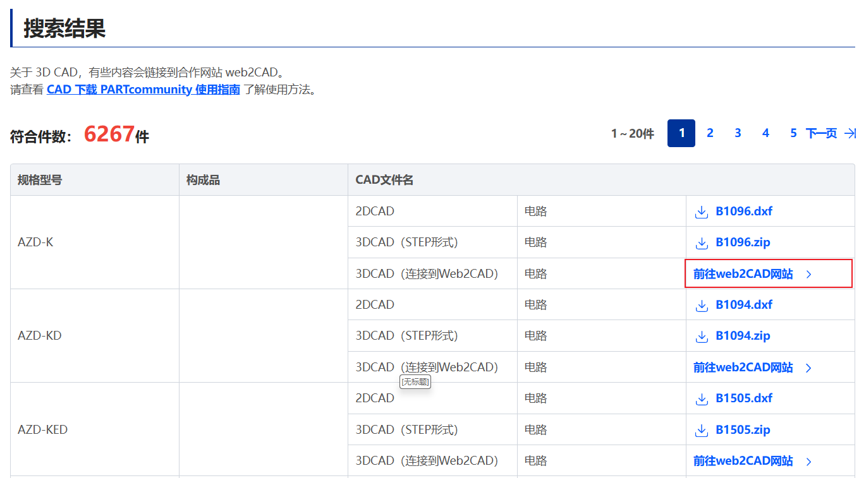This screenshot has width=859, height=478.
Task: Click download icon beside B1096.zip
Action: 702,243
